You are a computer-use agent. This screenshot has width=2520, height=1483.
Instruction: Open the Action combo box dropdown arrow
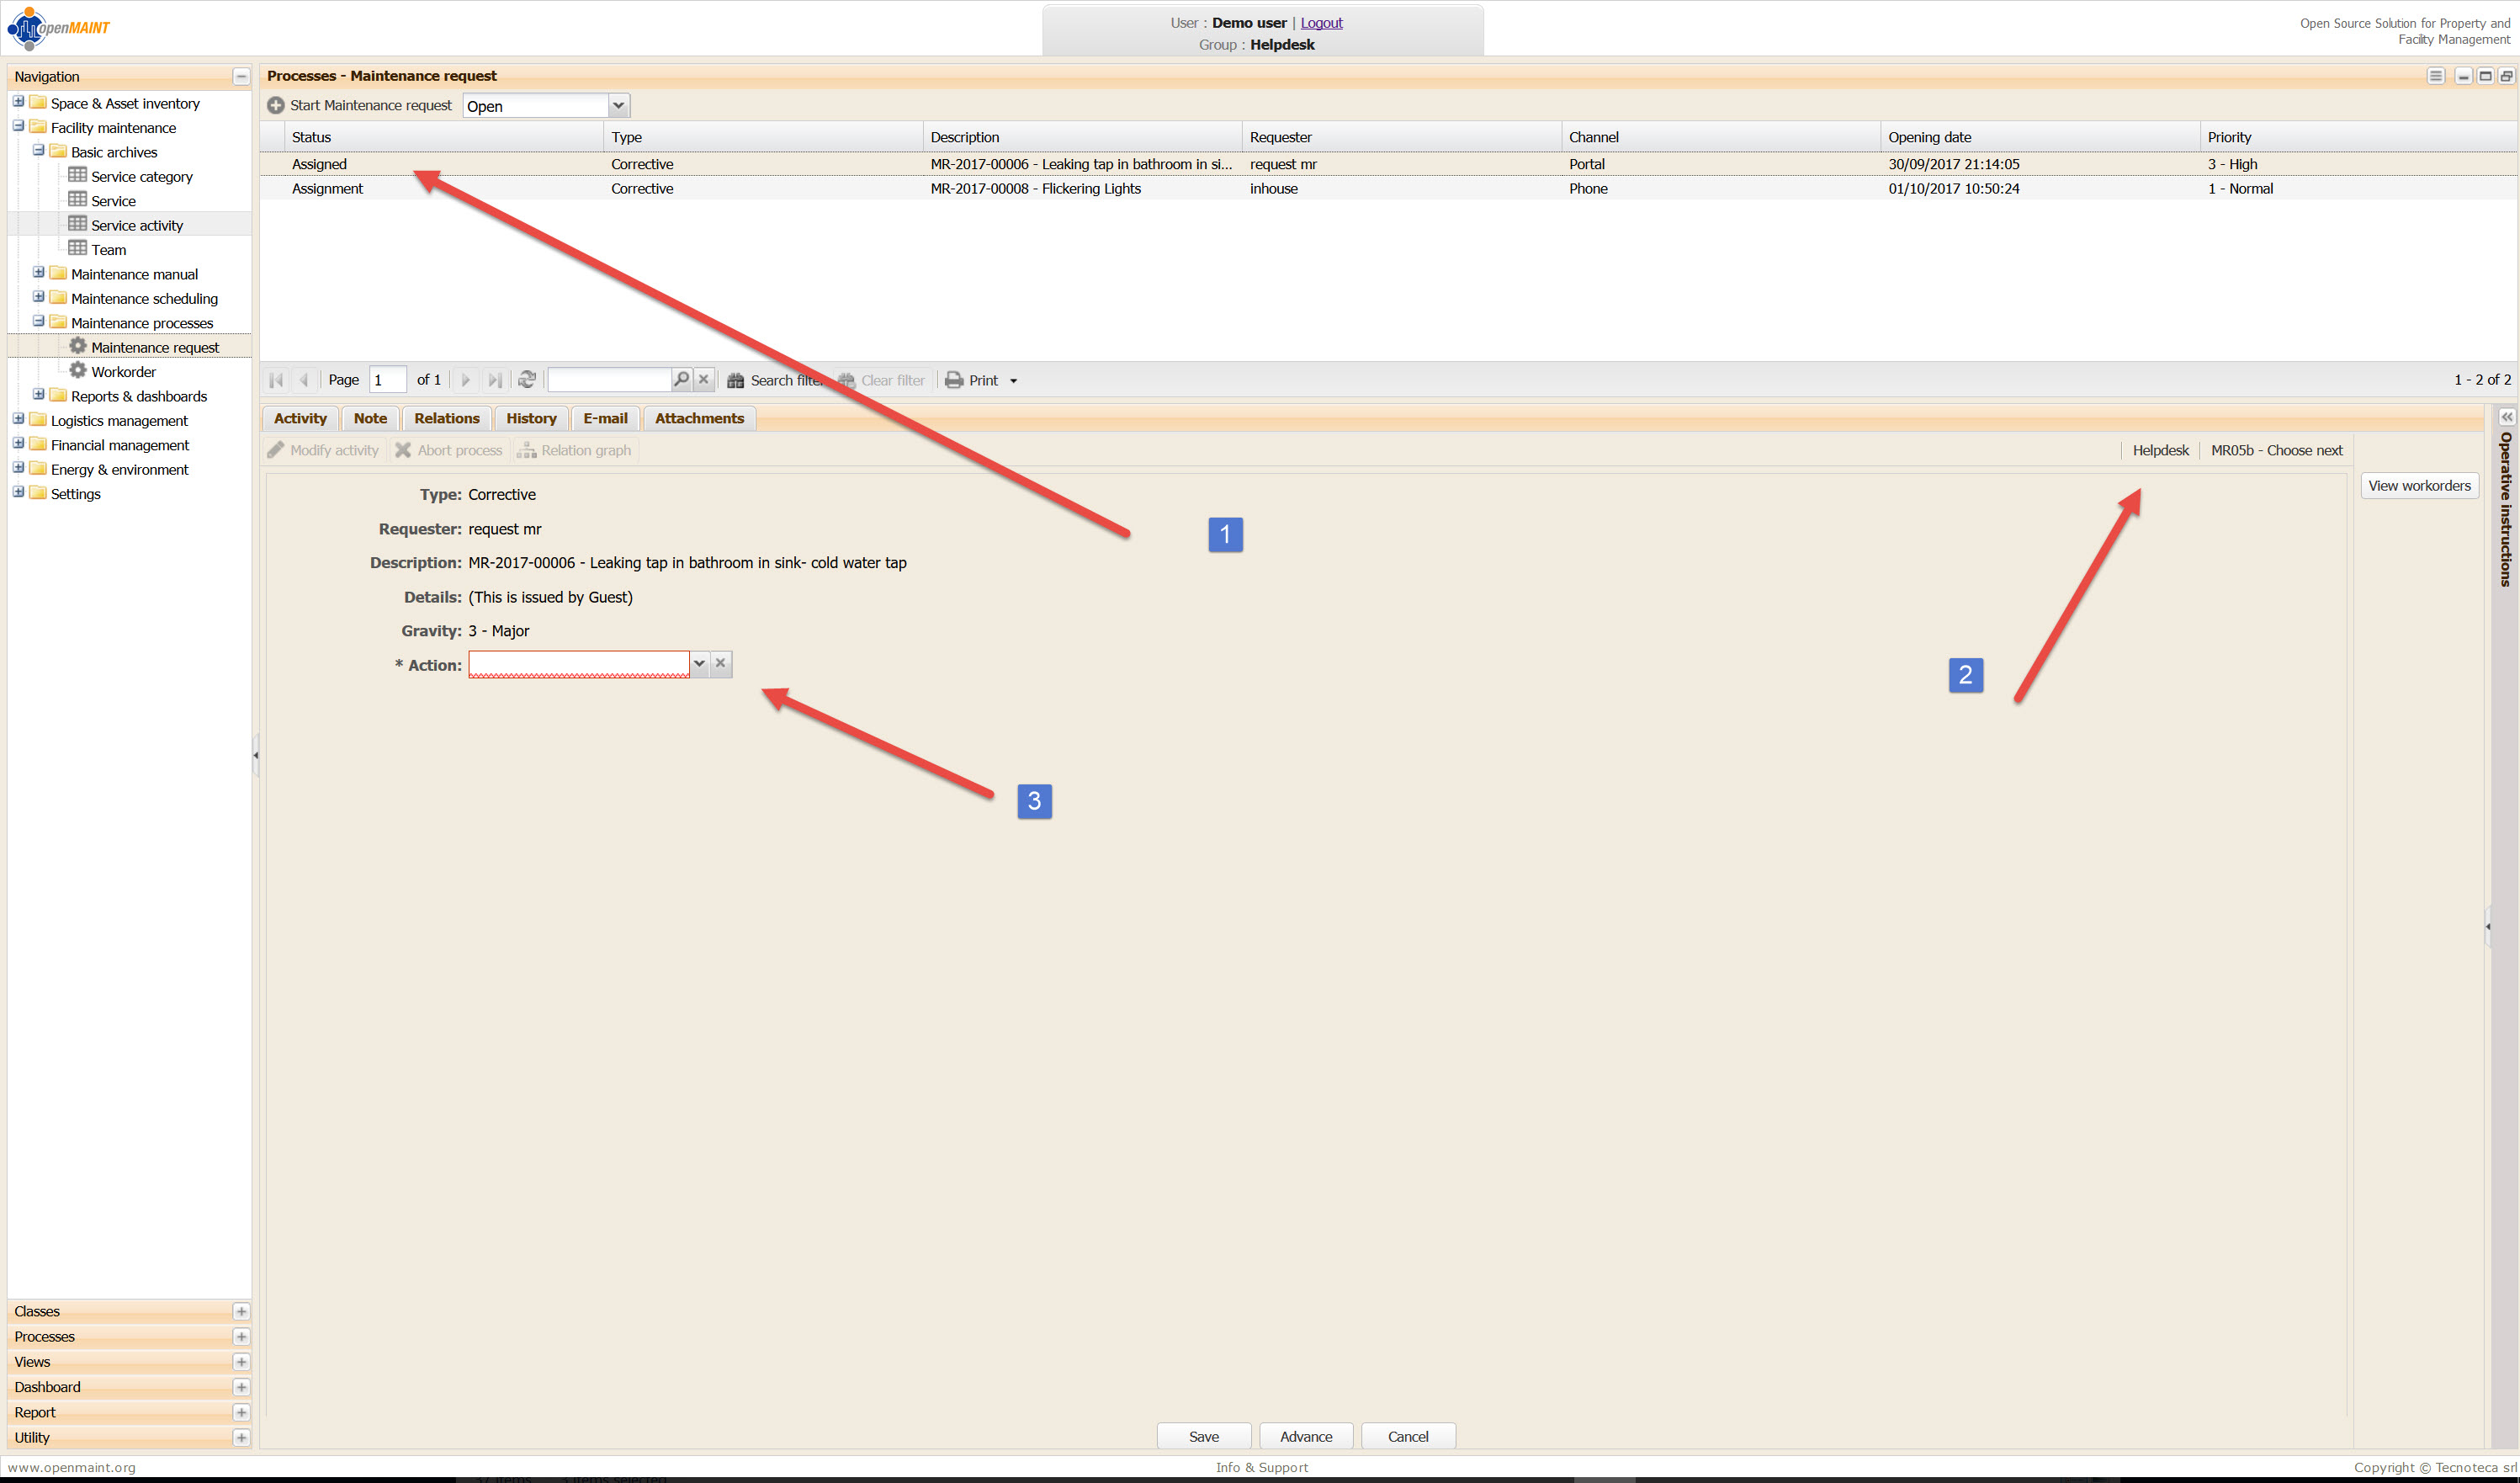tap(699, 664)
